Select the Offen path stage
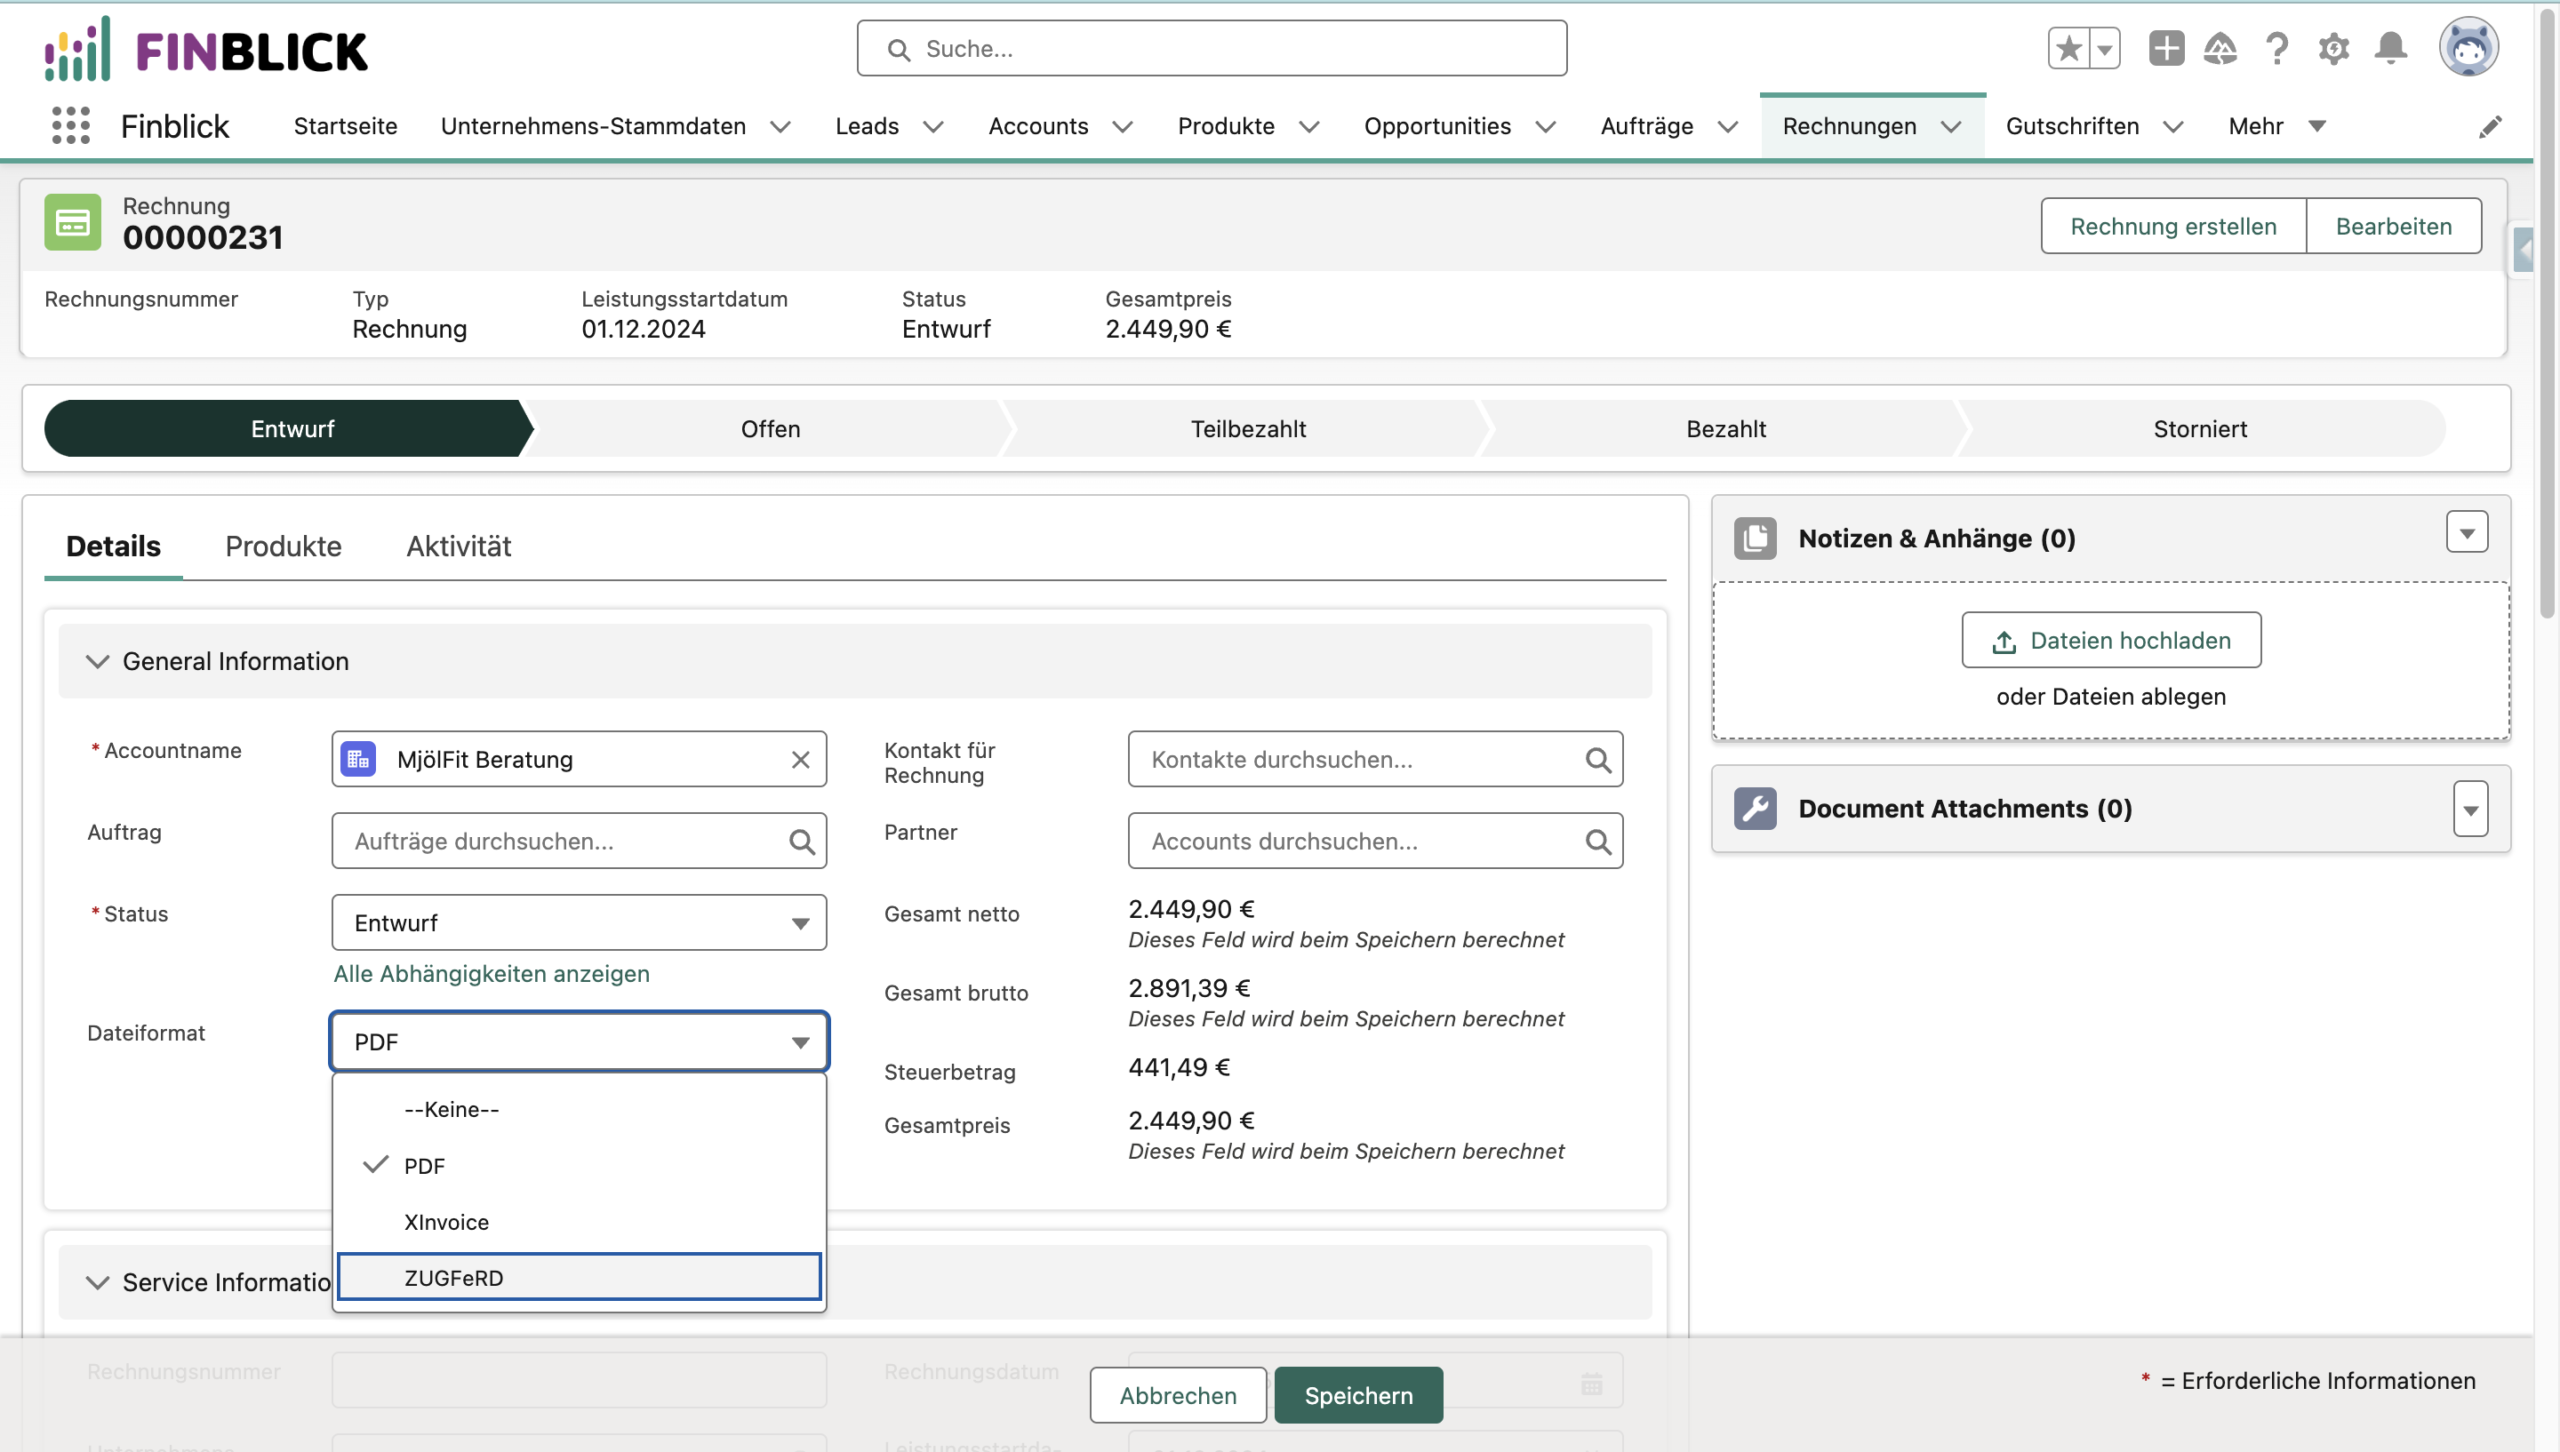The height and width of the screenshot is (1452, 2560). 770,429
